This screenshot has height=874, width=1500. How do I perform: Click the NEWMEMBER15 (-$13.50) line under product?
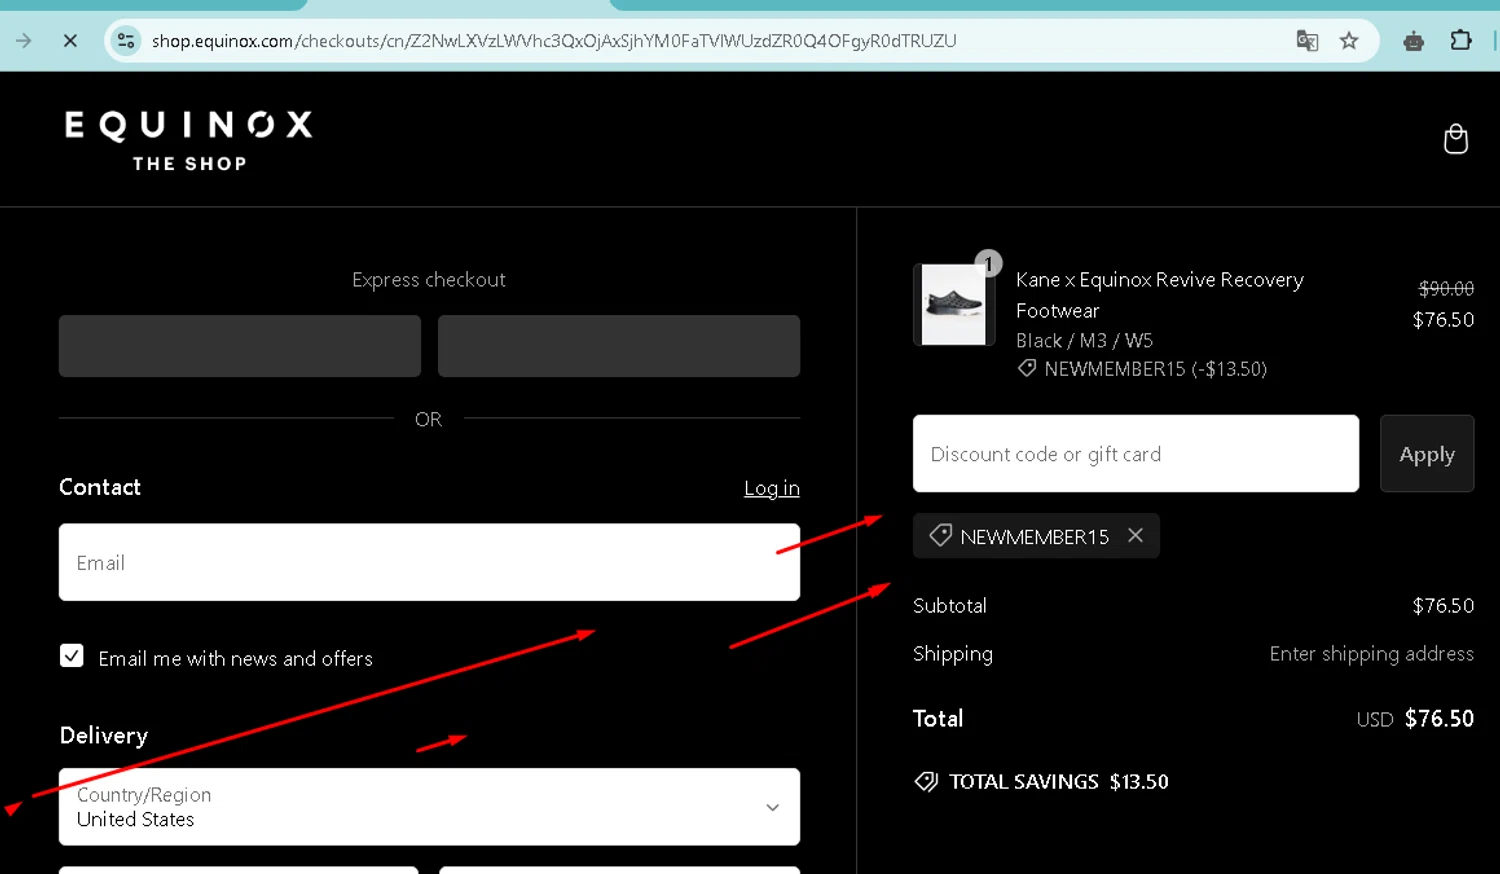click(1142, 369)
